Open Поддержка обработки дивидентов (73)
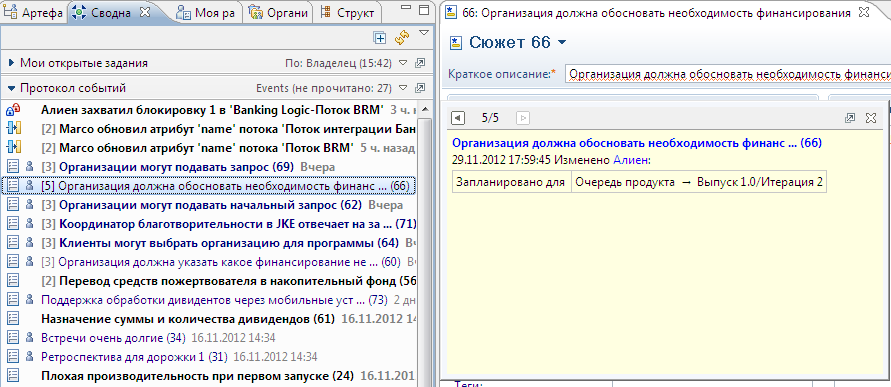 [214, 299]
